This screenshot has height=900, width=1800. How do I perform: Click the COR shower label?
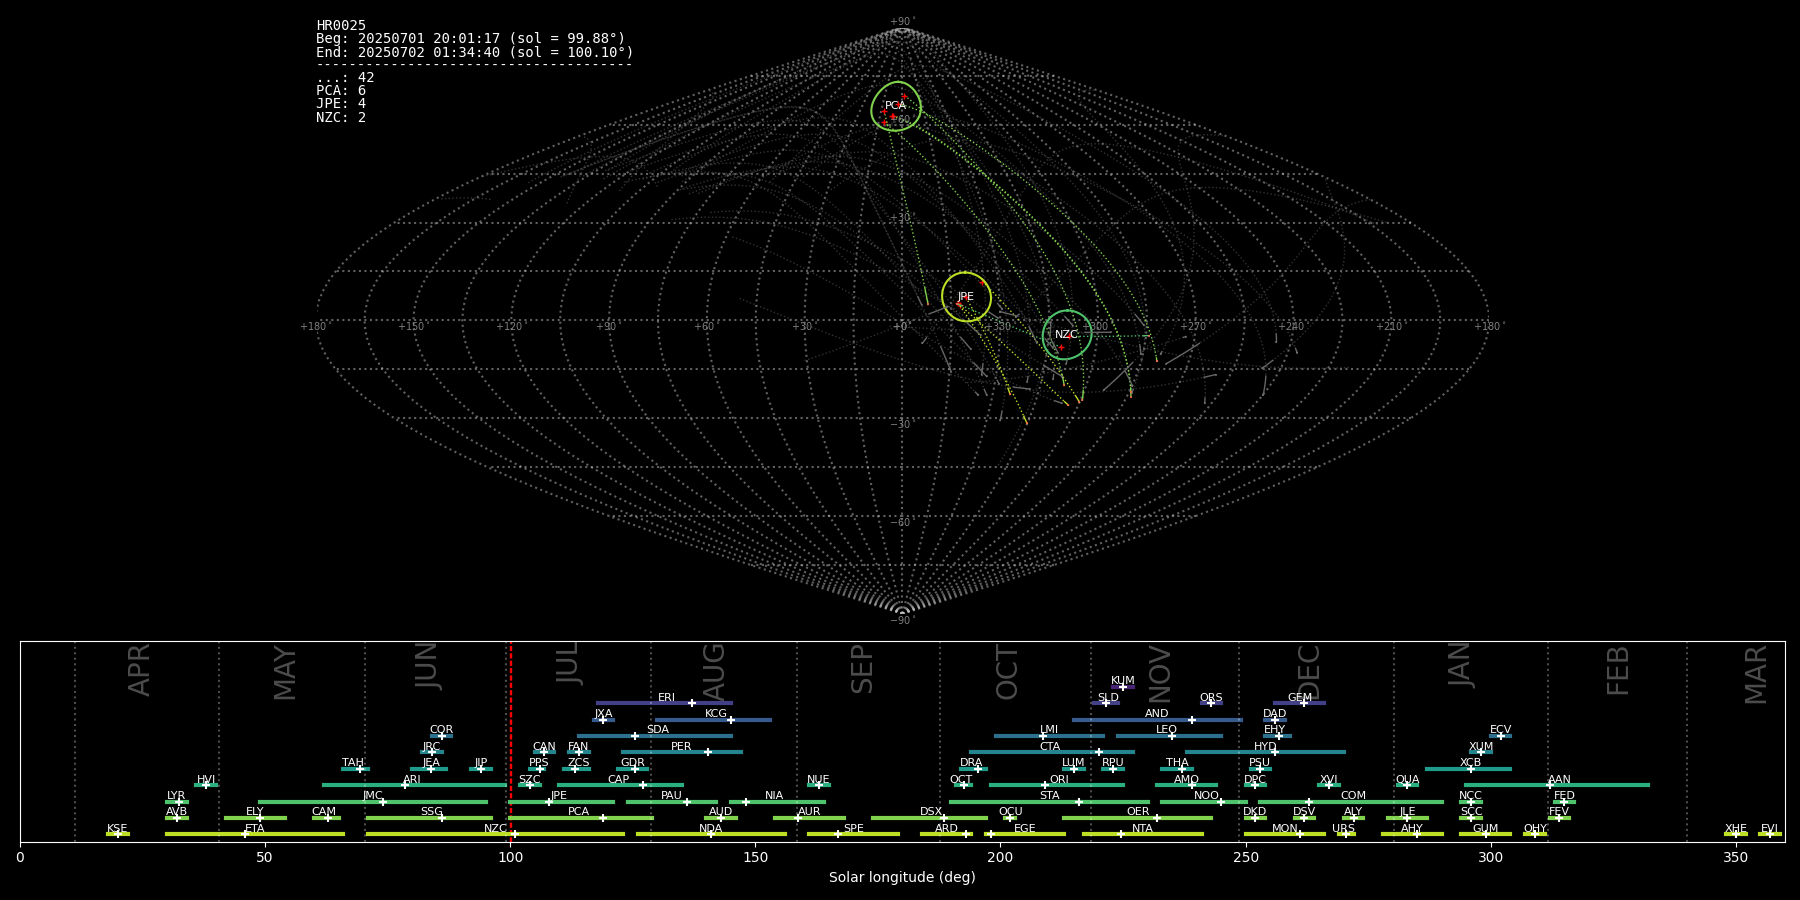tap(441, 730)
